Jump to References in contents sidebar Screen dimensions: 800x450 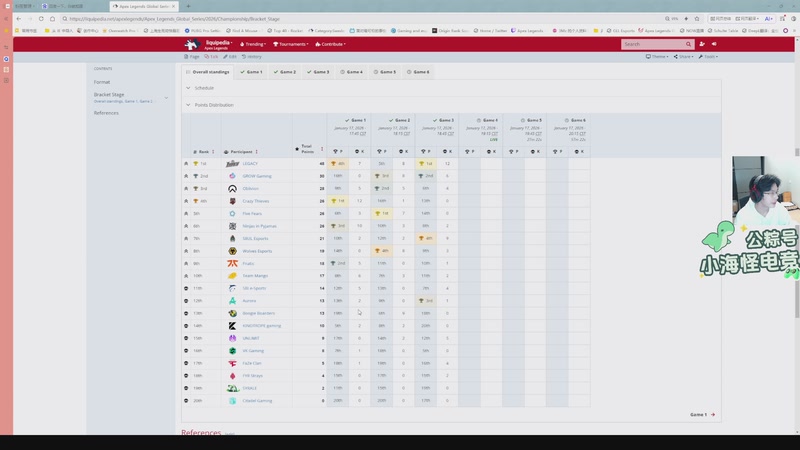[x=106, y=113]
